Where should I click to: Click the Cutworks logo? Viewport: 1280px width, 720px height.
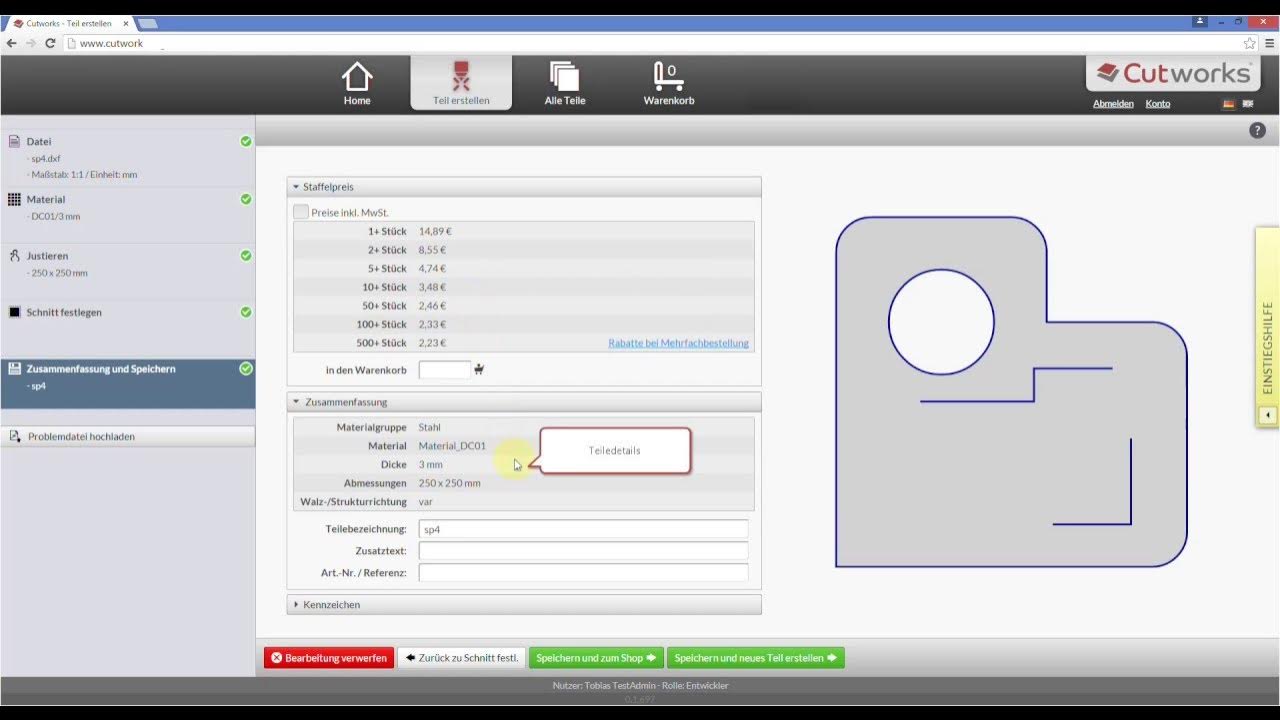(x=1173, y=73)
